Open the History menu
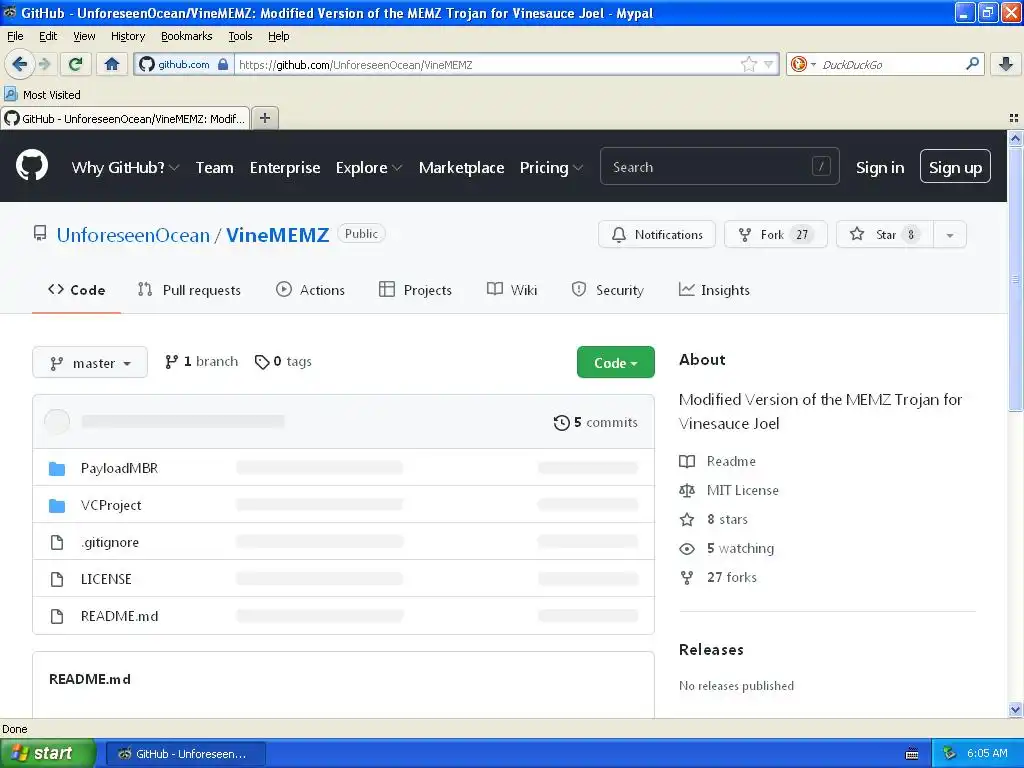The image size is (1024, 768). point(127,36)
